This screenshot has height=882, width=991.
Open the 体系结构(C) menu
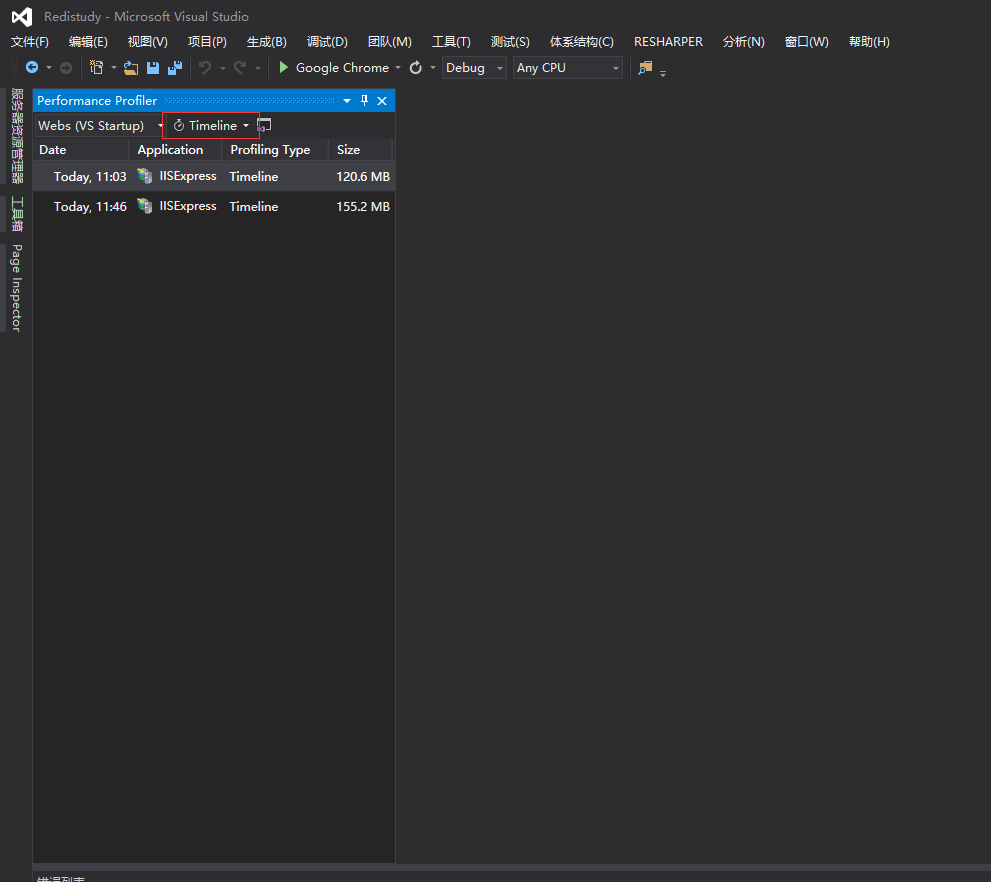coord(581,42)
